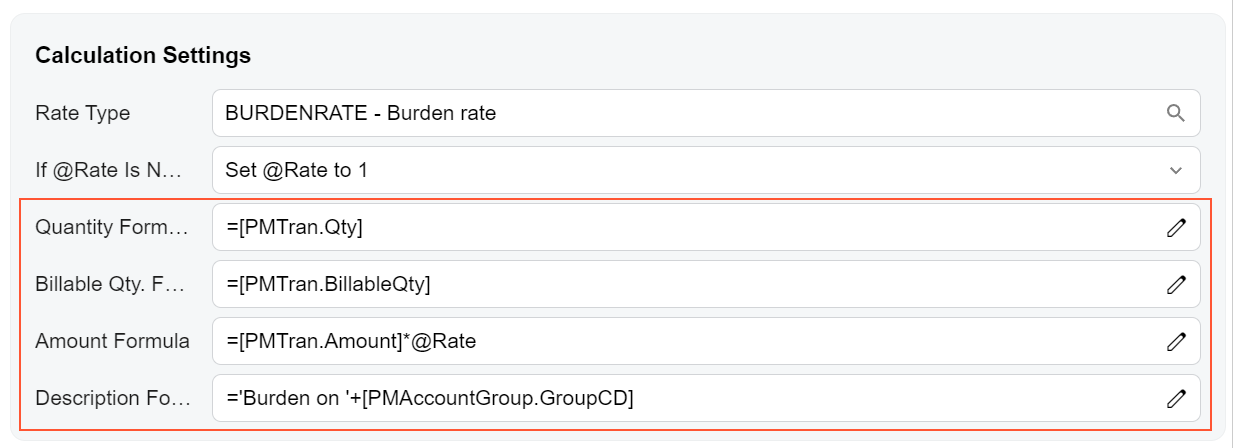Click the search icon in Rate Type

point(1175,113)
